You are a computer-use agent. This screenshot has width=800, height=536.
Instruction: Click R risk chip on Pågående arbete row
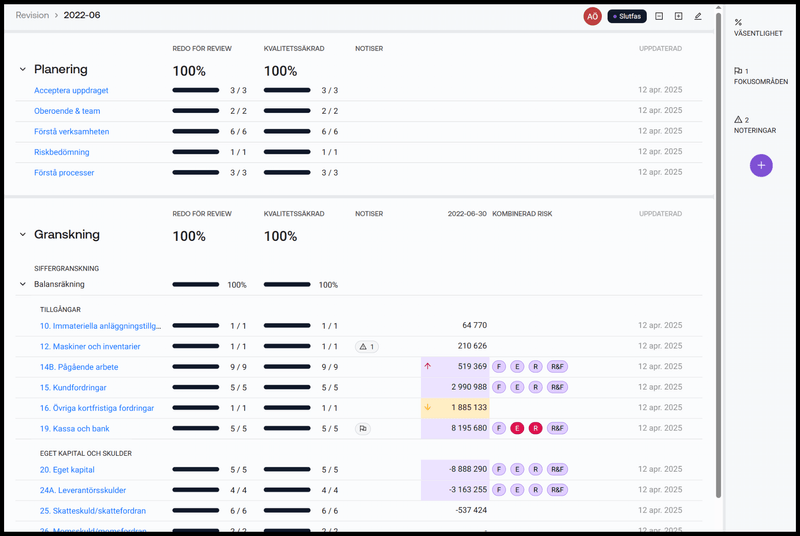click(535, 367)
